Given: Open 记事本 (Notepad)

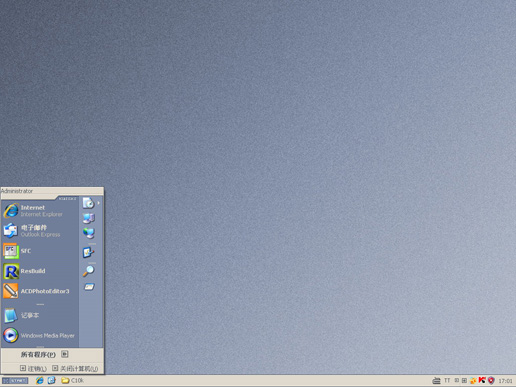Looking at the screenshot, I should (40, 315).
